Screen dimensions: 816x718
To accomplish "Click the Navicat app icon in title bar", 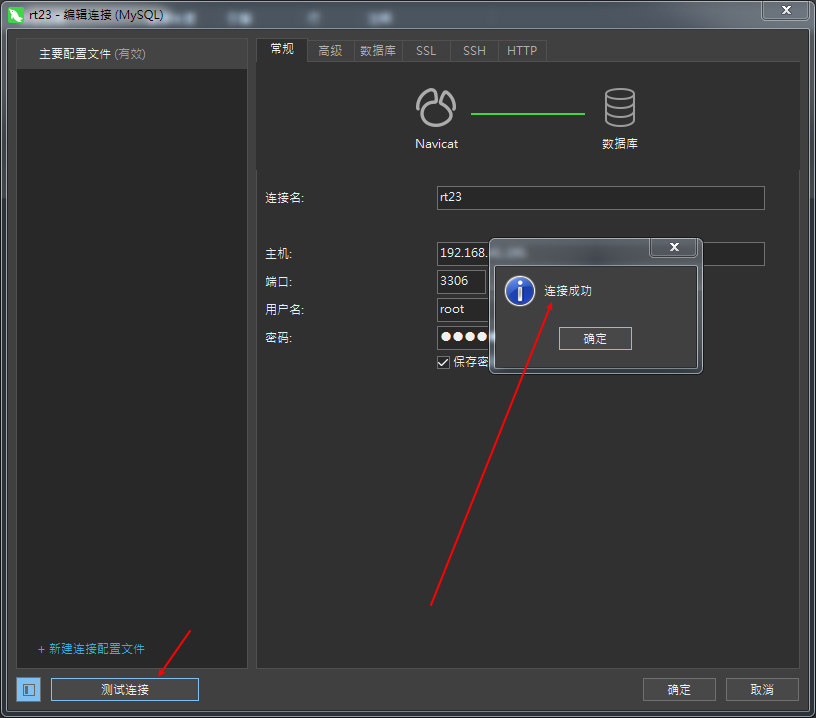I will pyautogui.click(x=16, y=15).
